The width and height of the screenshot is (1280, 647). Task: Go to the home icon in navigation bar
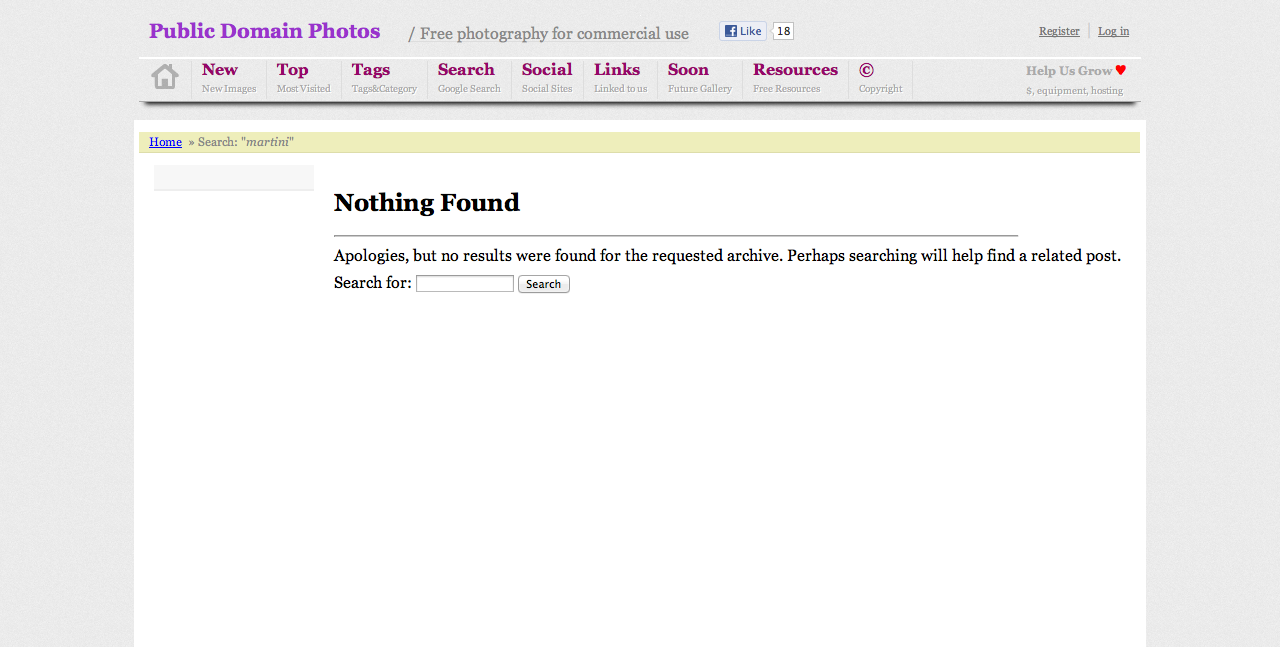pos(165,77)
